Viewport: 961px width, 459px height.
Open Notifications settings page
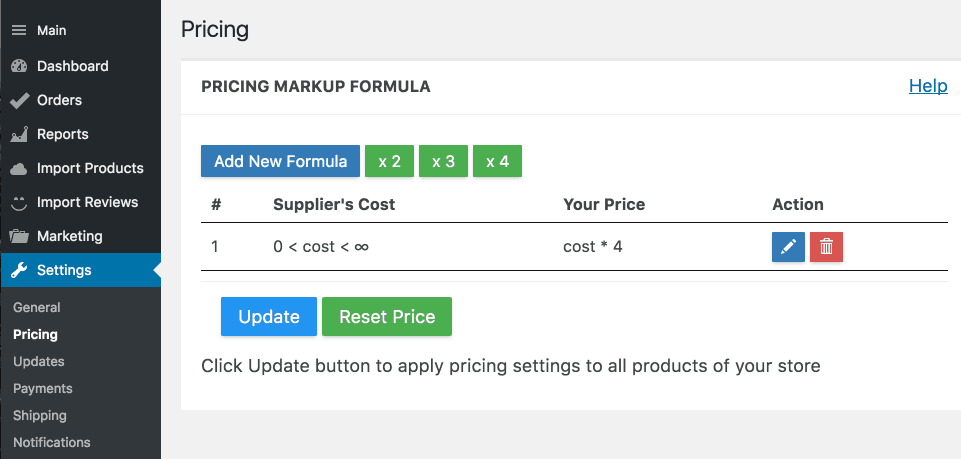pos(51,442)
